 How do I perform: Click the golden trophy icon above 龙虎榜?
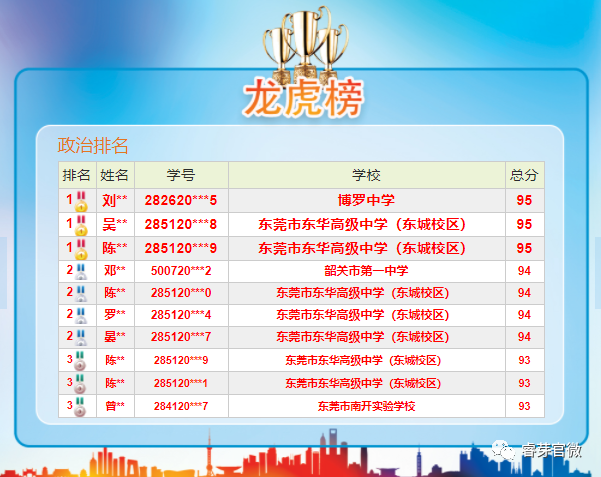click(x=305, y=44)
